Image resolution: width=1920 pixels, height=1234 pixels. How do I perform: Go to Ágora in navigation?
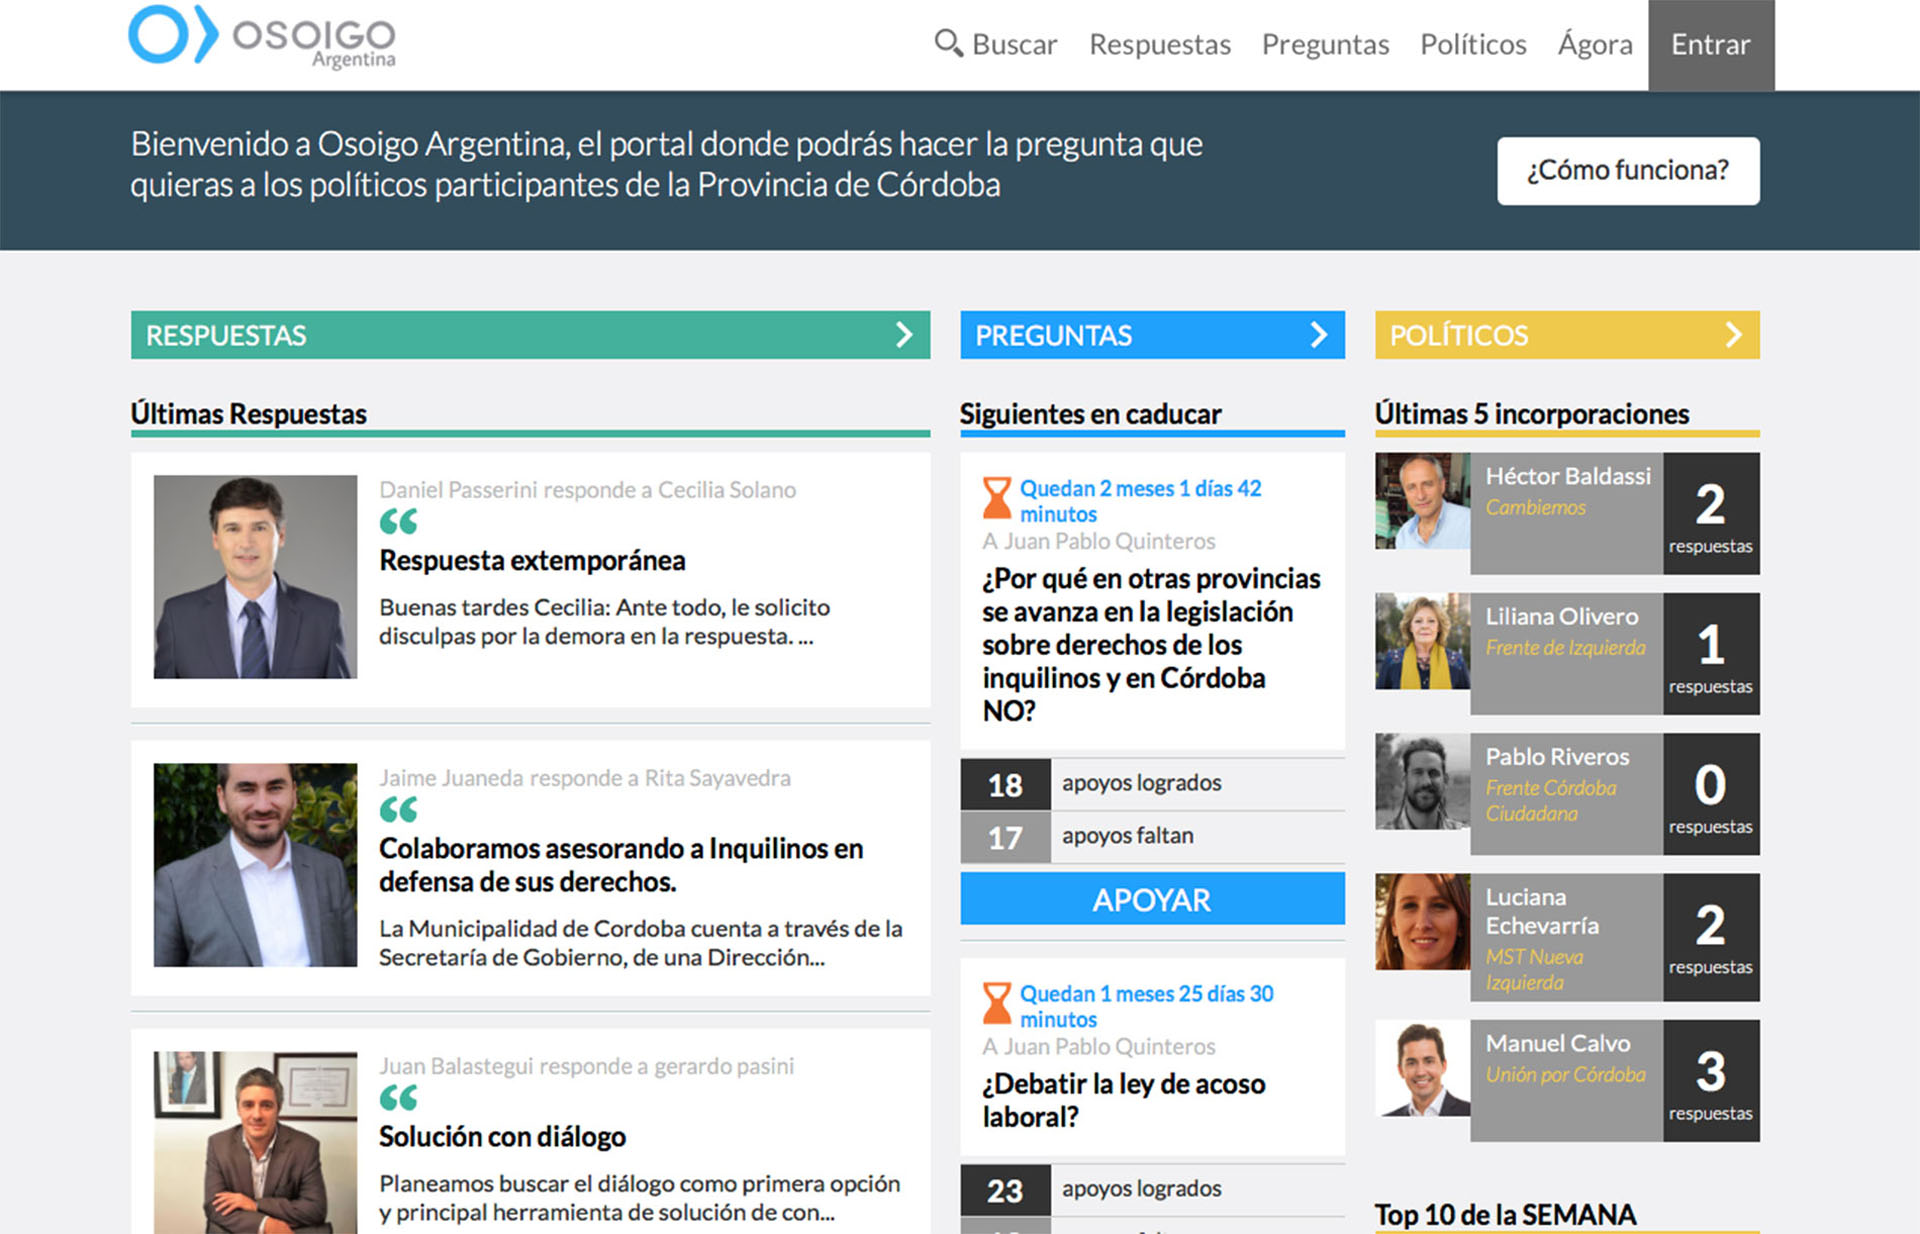tap(1594, 45)
